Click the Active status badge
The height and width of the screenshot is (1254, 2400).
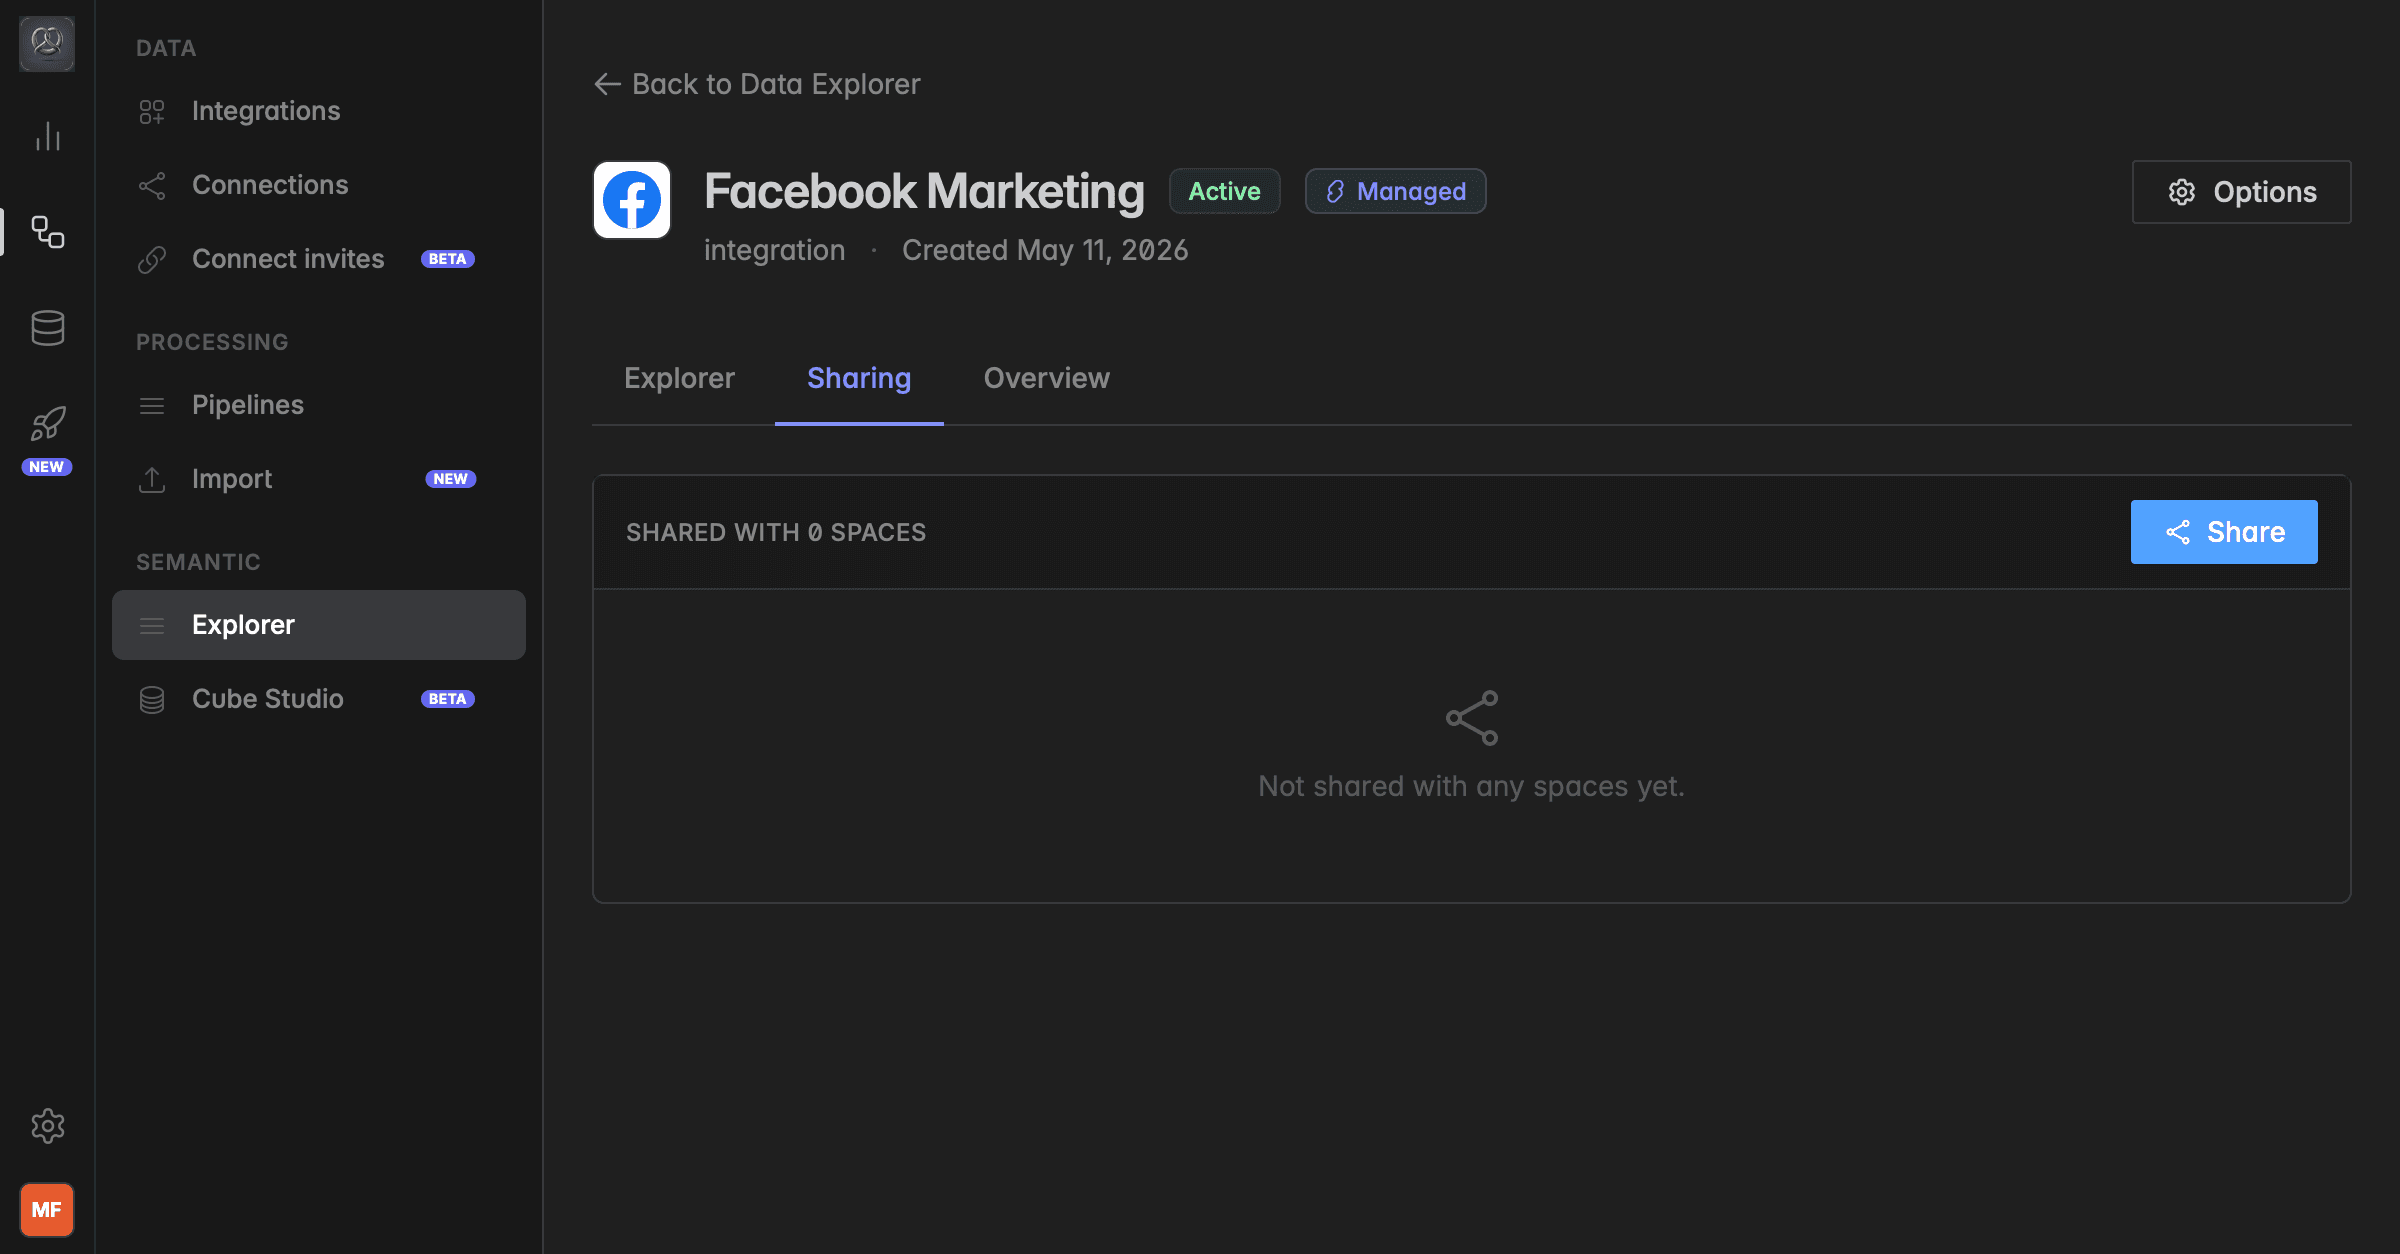point(1225,191)
